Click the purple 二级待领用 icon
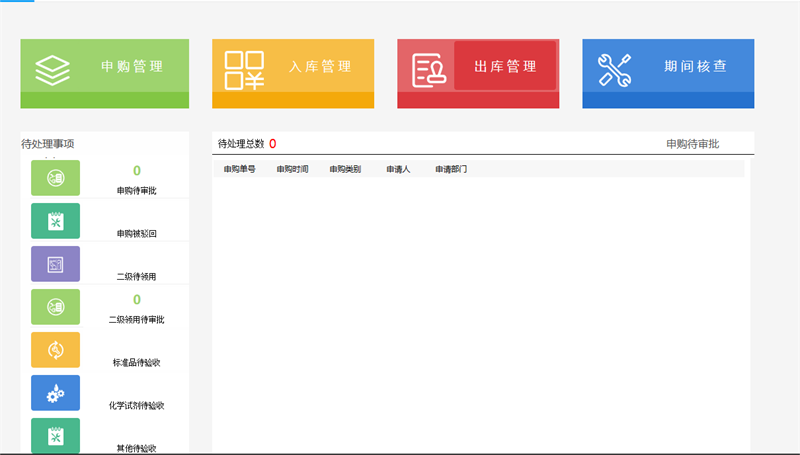Image resolution: width=800 pixels, height=455 pixels. click(55, 264)
